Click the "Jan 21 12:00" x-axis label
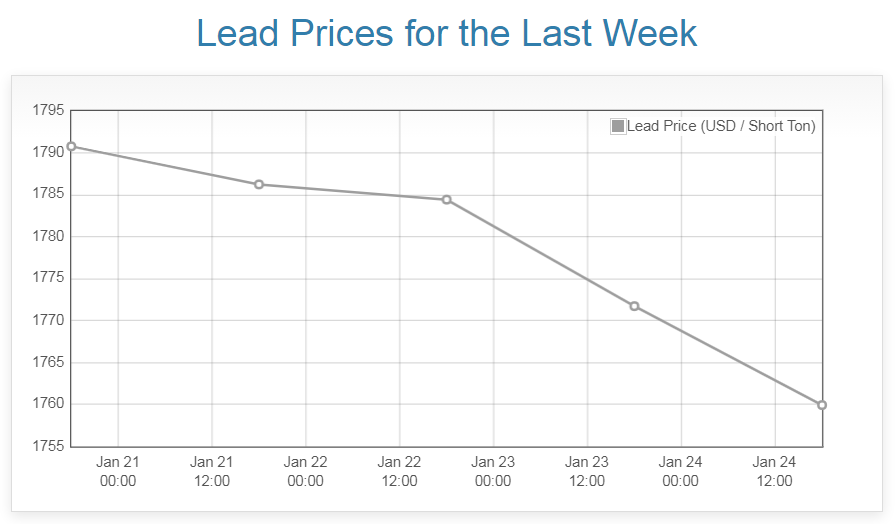 [212, 471]
